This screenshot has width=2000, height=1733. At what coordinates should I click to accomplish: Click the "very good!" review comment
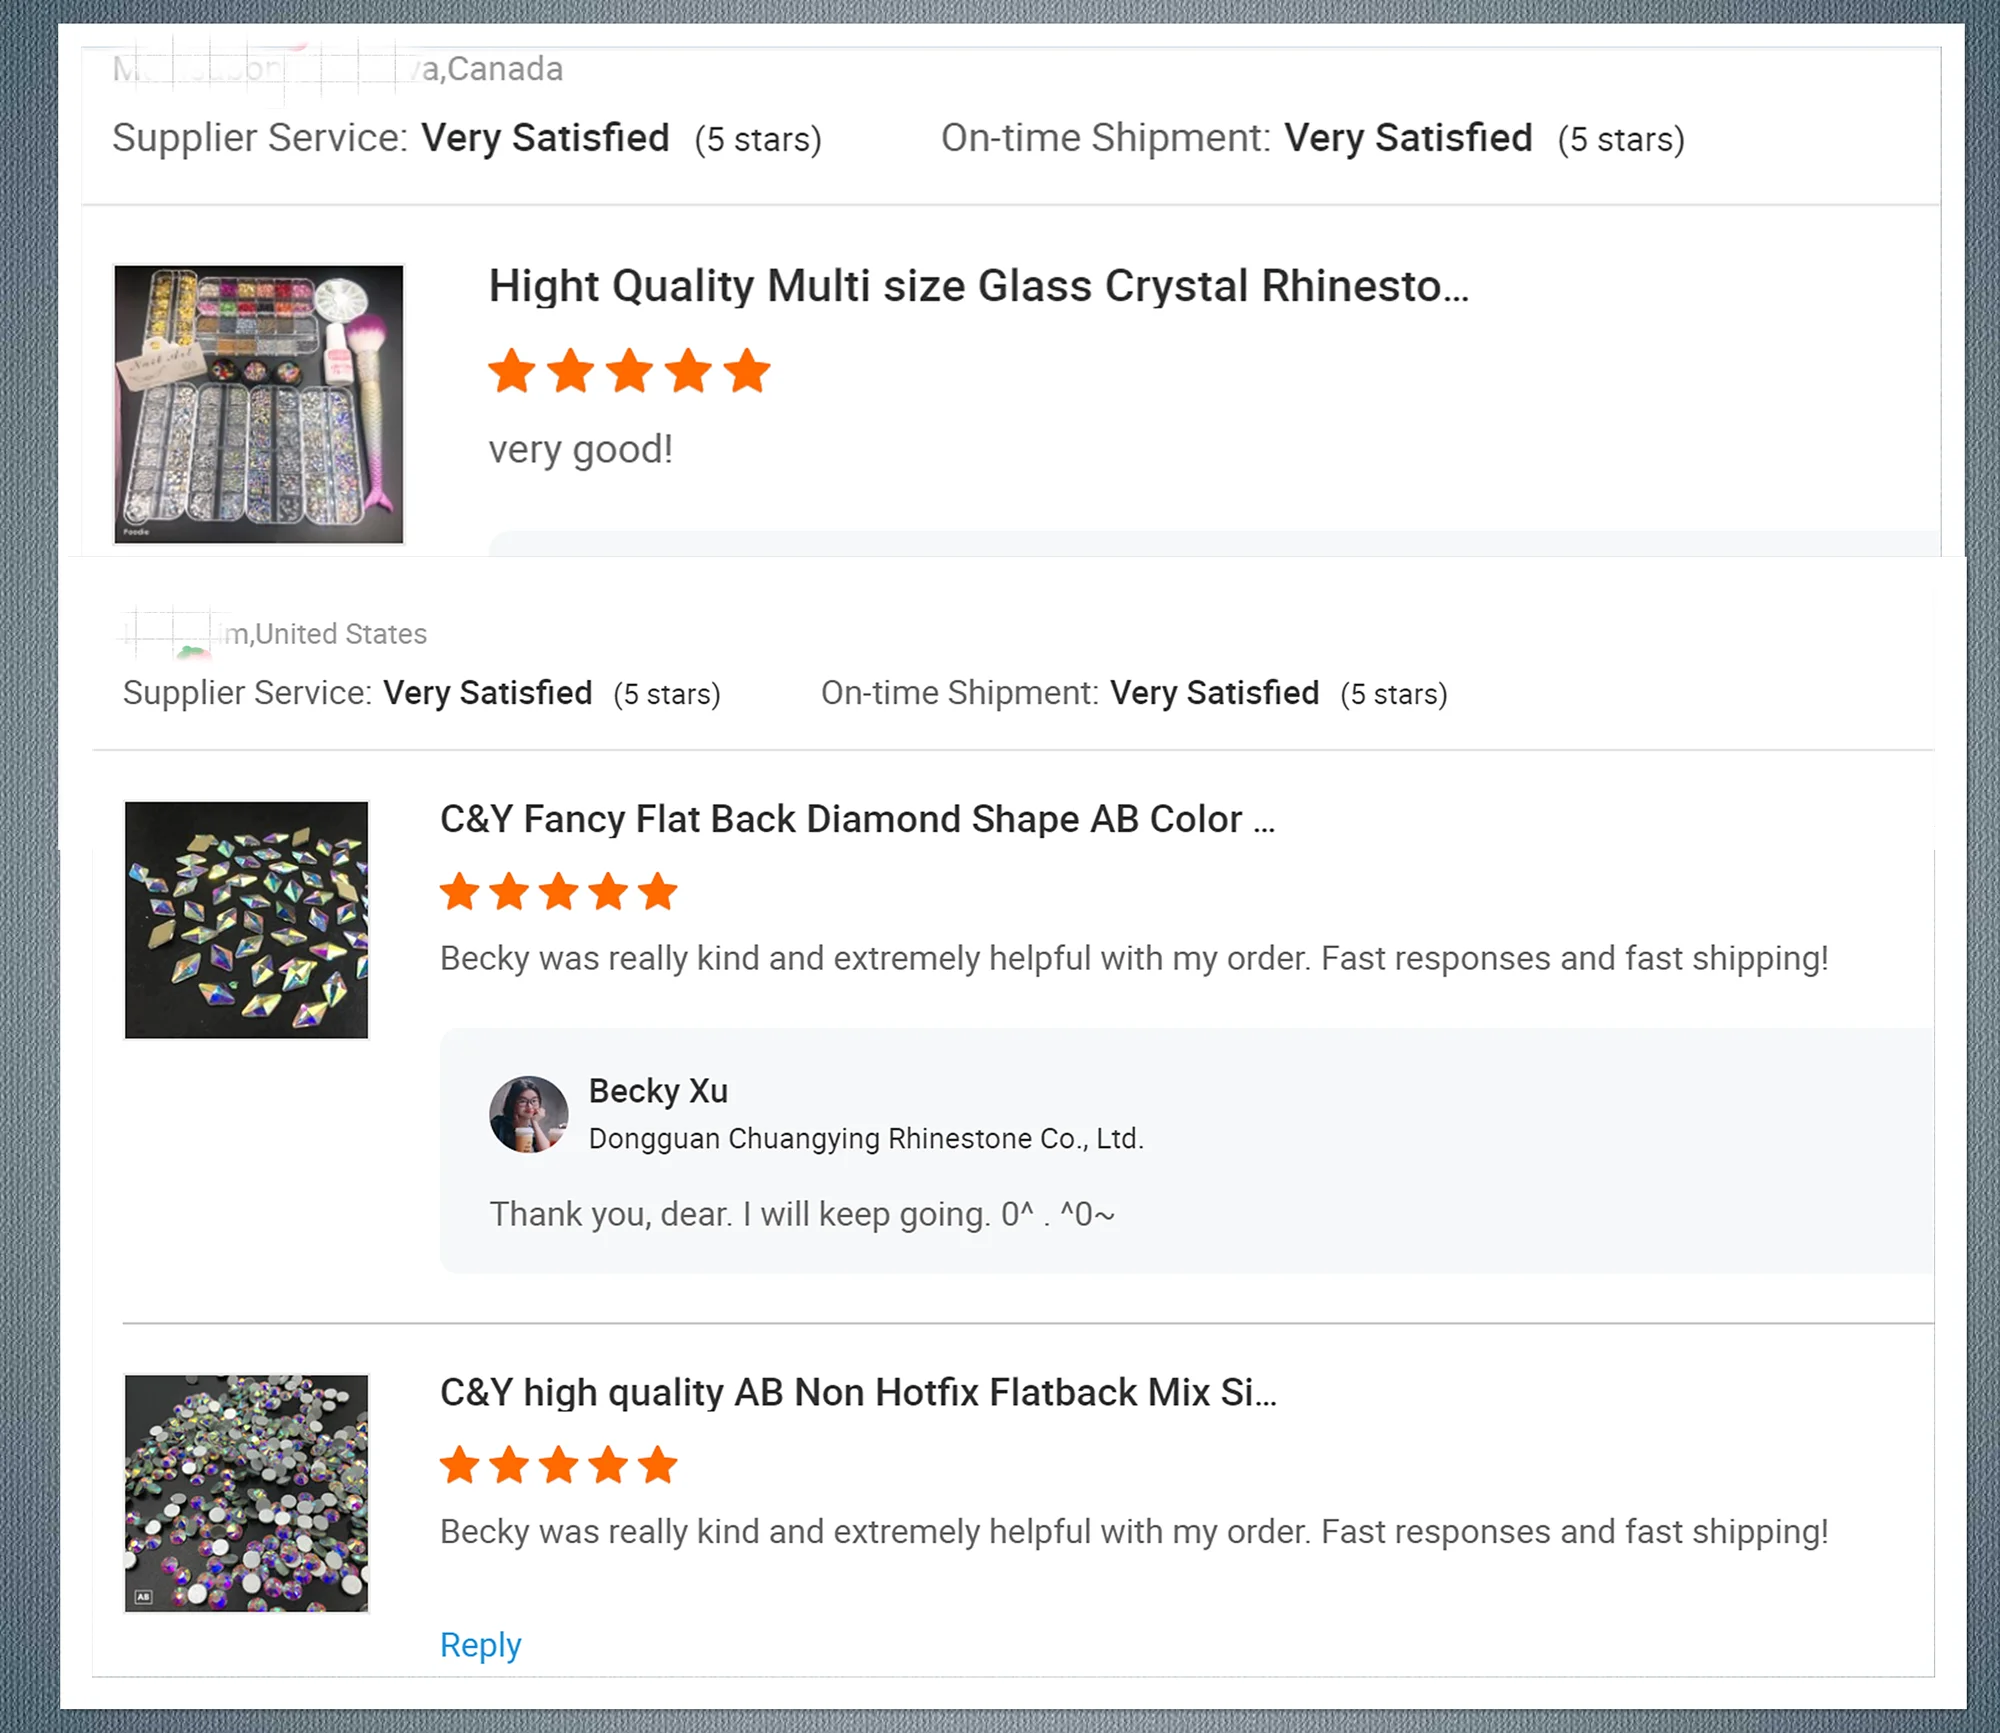point(580,450)
